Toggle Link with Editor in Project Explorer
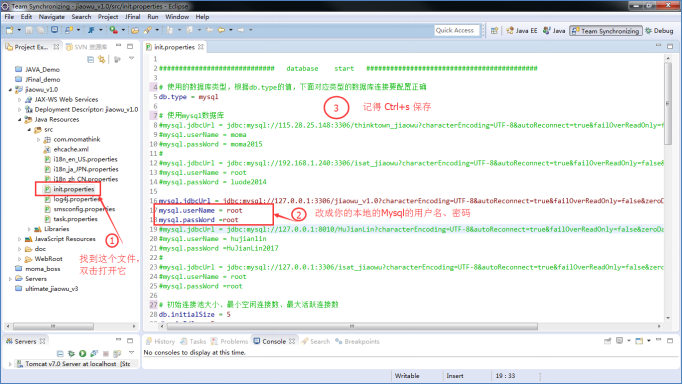Screen dimensions: 683x385 point(102,59)
